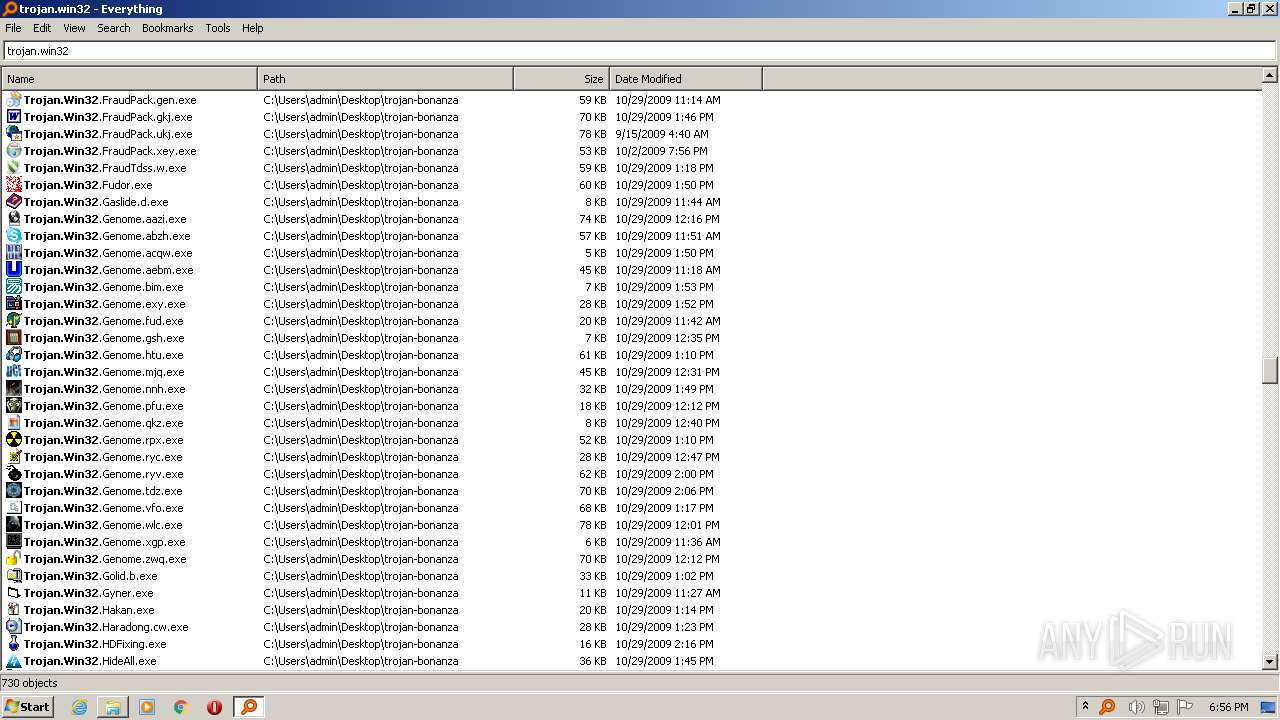This screenshot has width=1280, height=720.
Task: Click the icon of Trojan.Win32.Genome.rpx.exe
Action: [x=14, y=440]
